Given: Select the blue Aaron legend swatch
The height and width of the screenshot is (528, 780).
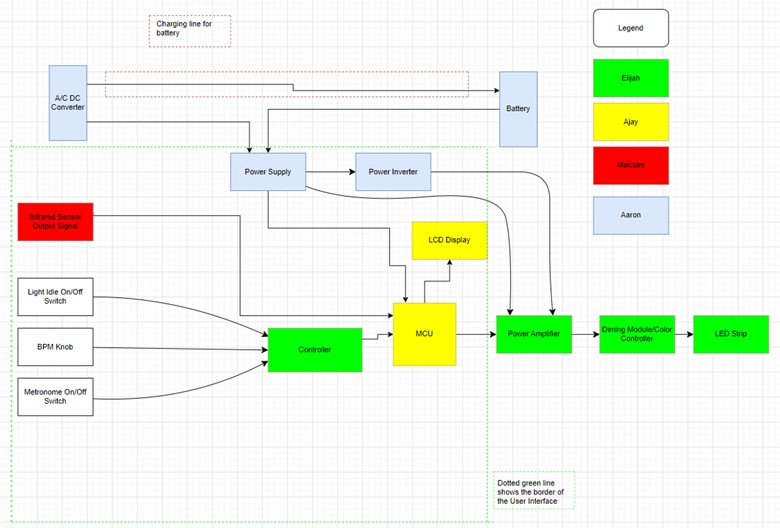Looking at the screenshot, I should (630, 214).
